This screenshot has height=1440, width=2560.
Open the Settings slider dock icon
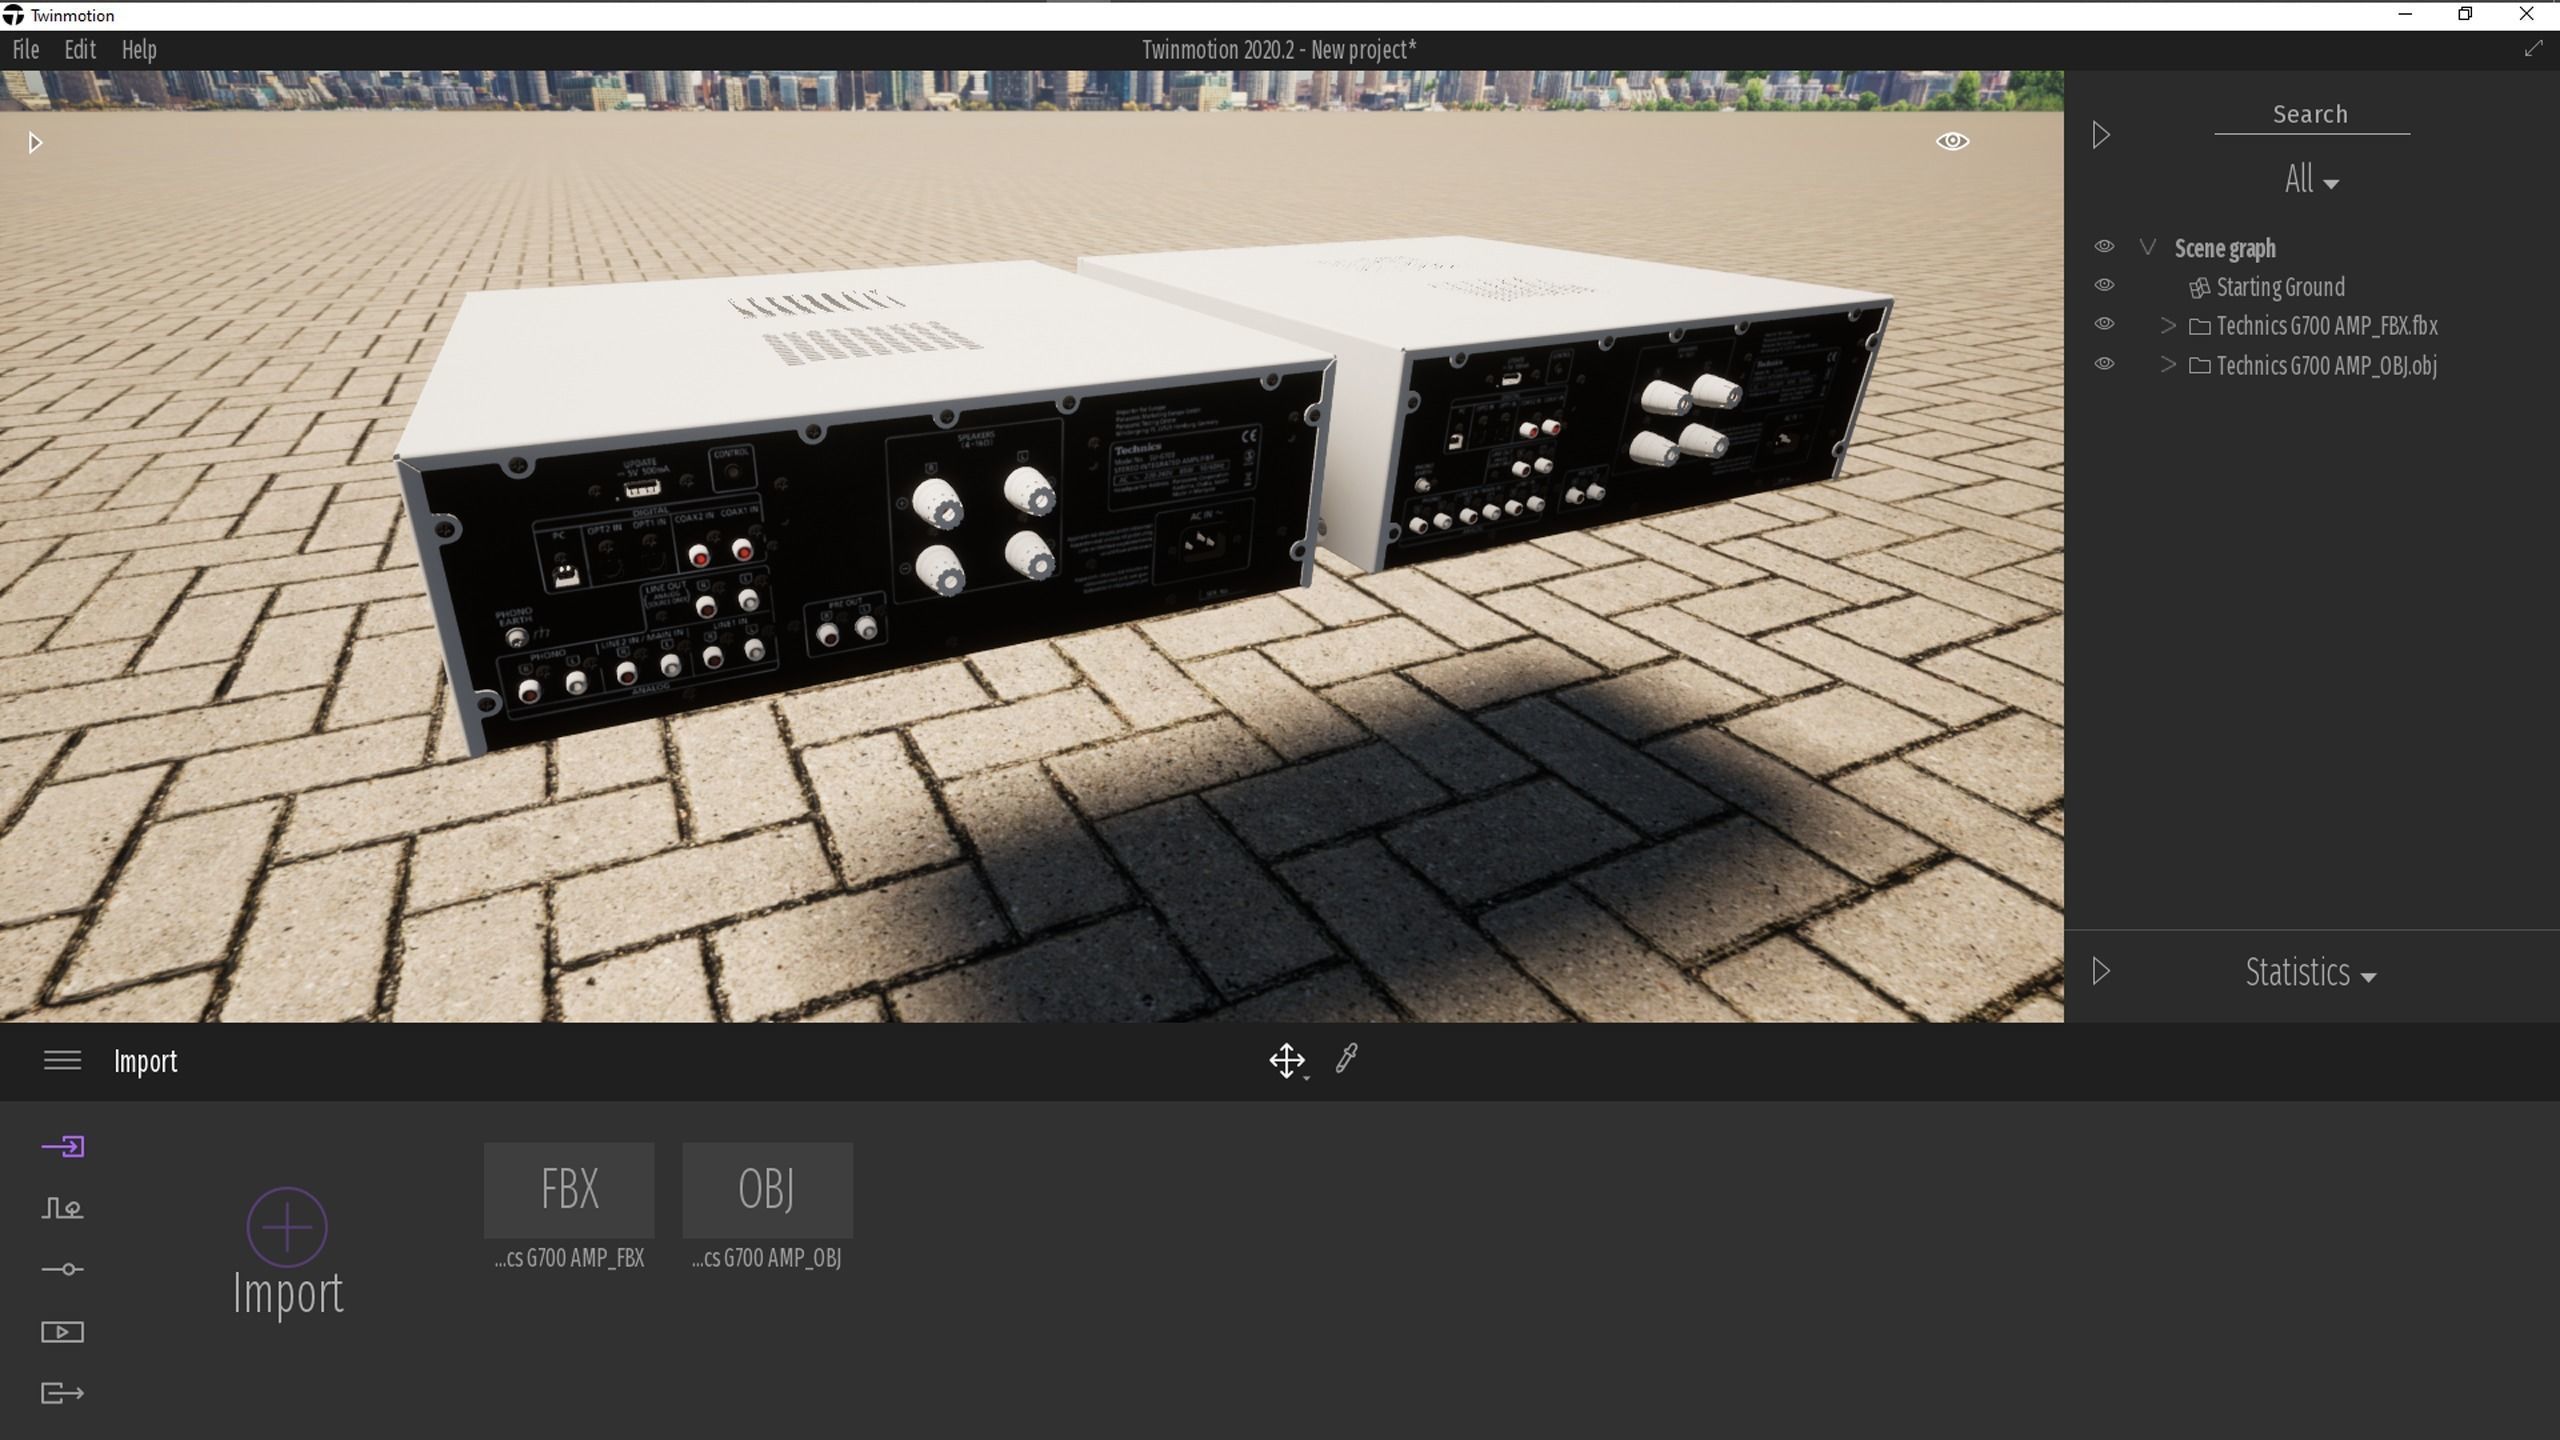(x=62, y=1269)
